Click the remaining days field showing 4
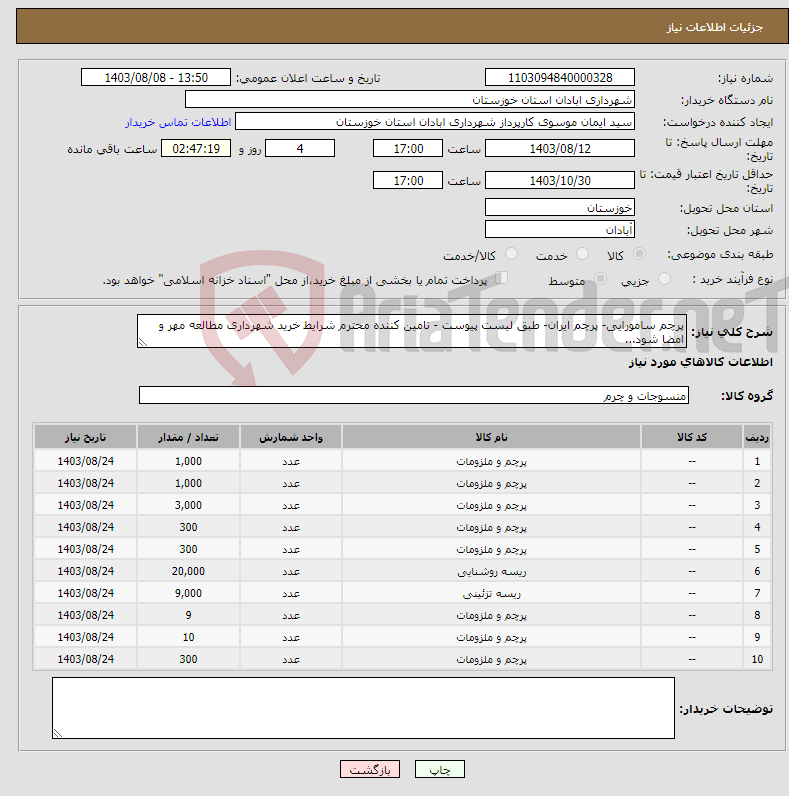 [x=300, y=148]
